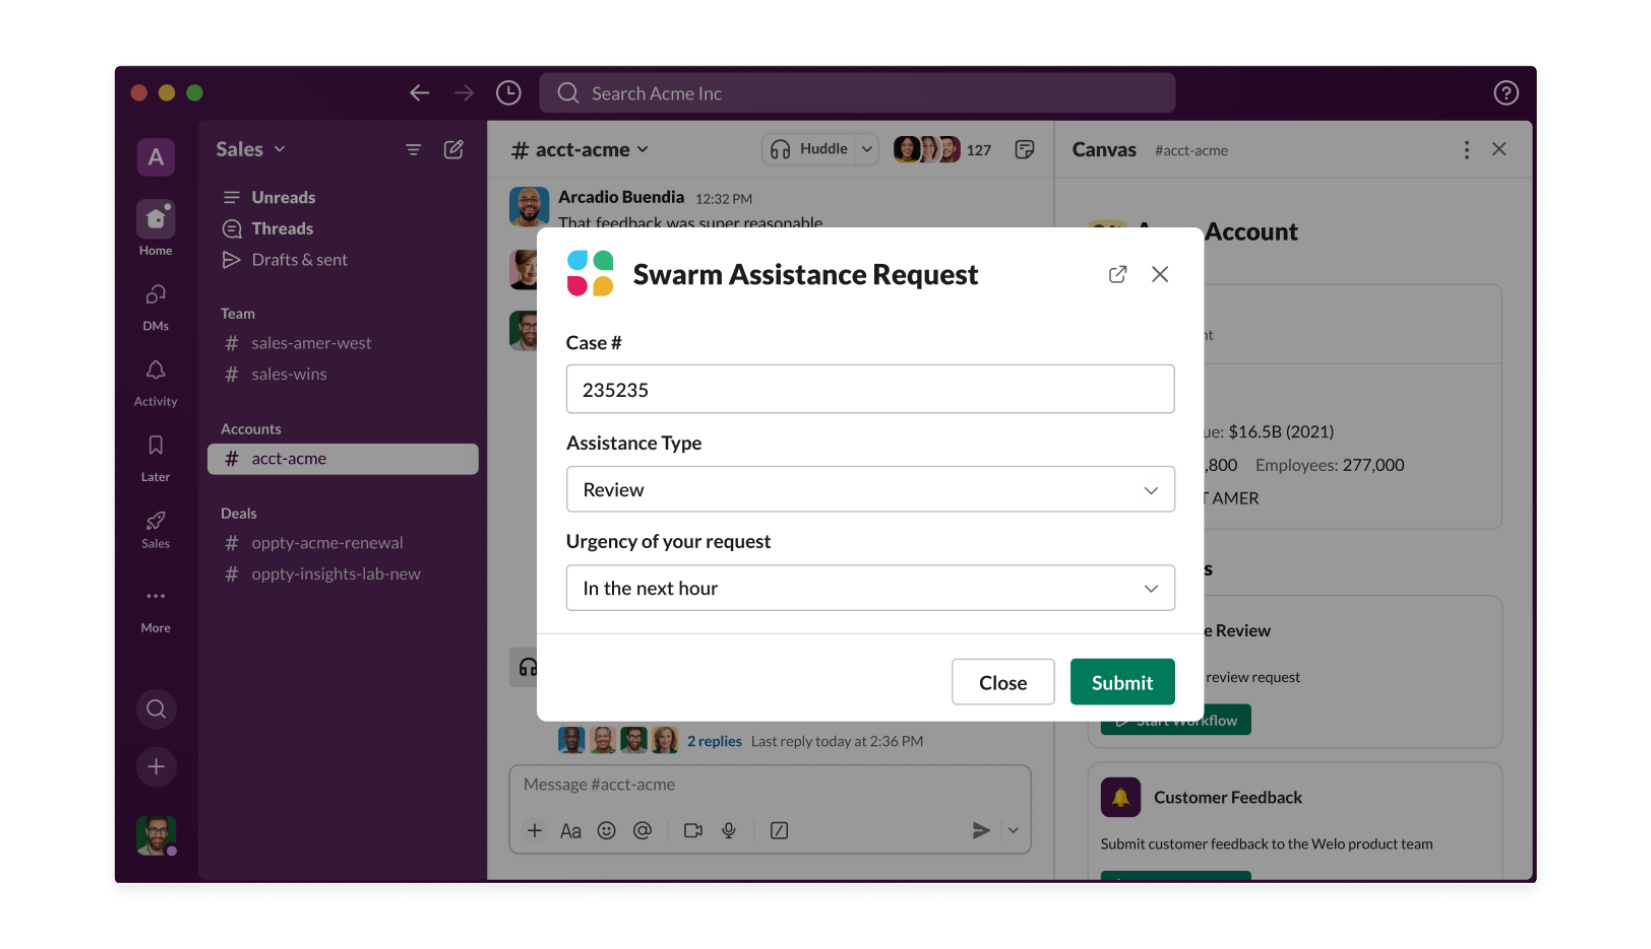Open history clock icon
This screenshot has height=949, width=1651.
[508, 93]
